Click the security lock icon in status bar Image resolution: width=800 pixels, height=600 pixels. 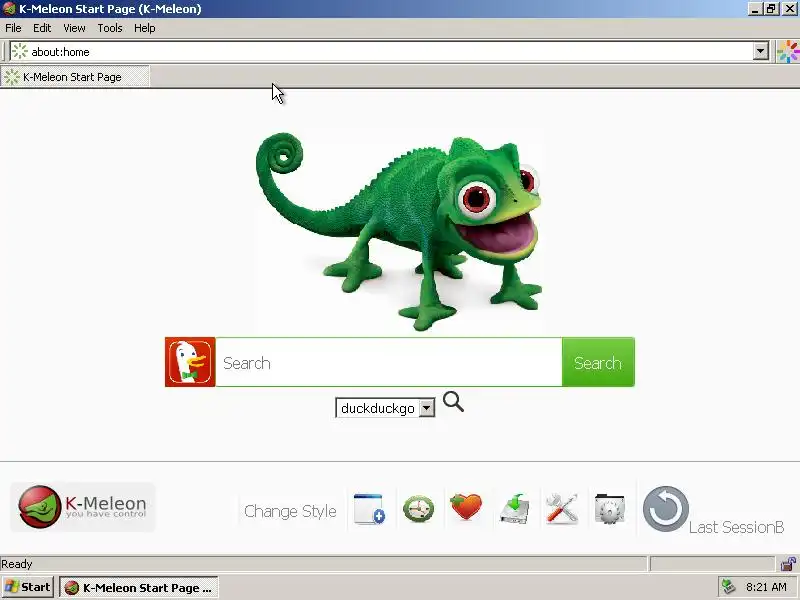(788, 564)
